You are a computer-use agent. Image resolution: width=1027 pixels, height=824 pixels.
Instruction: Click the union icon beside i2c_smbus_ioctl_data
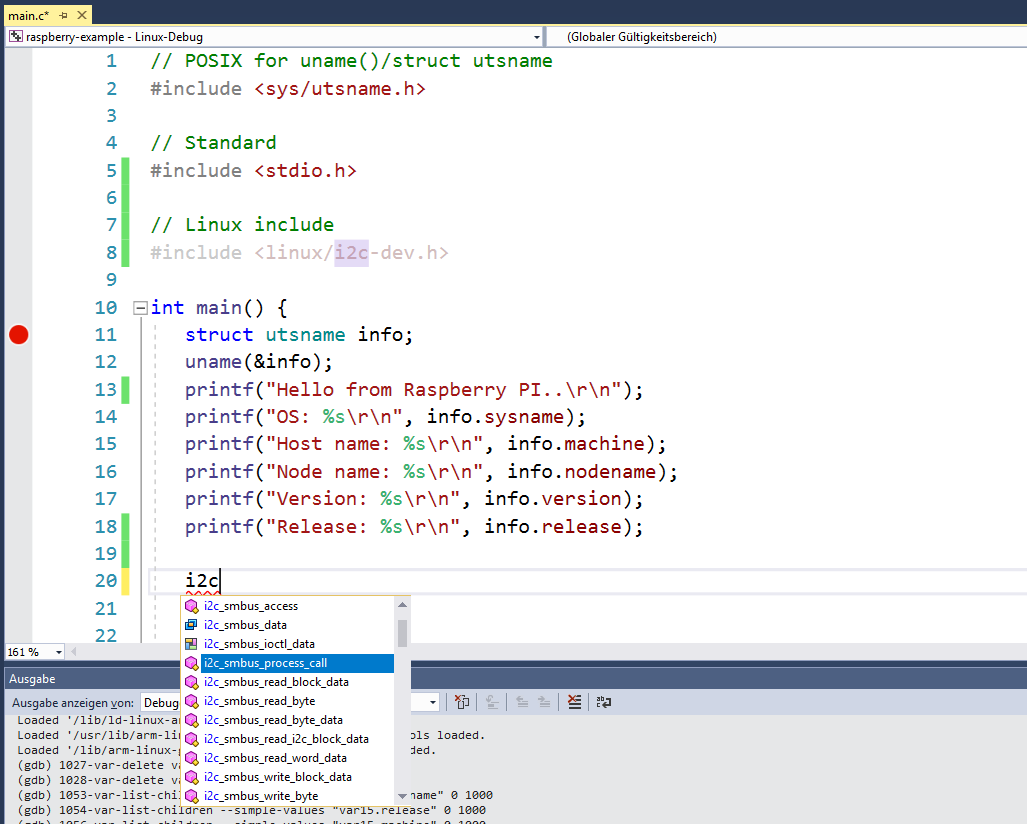(191, 643)
